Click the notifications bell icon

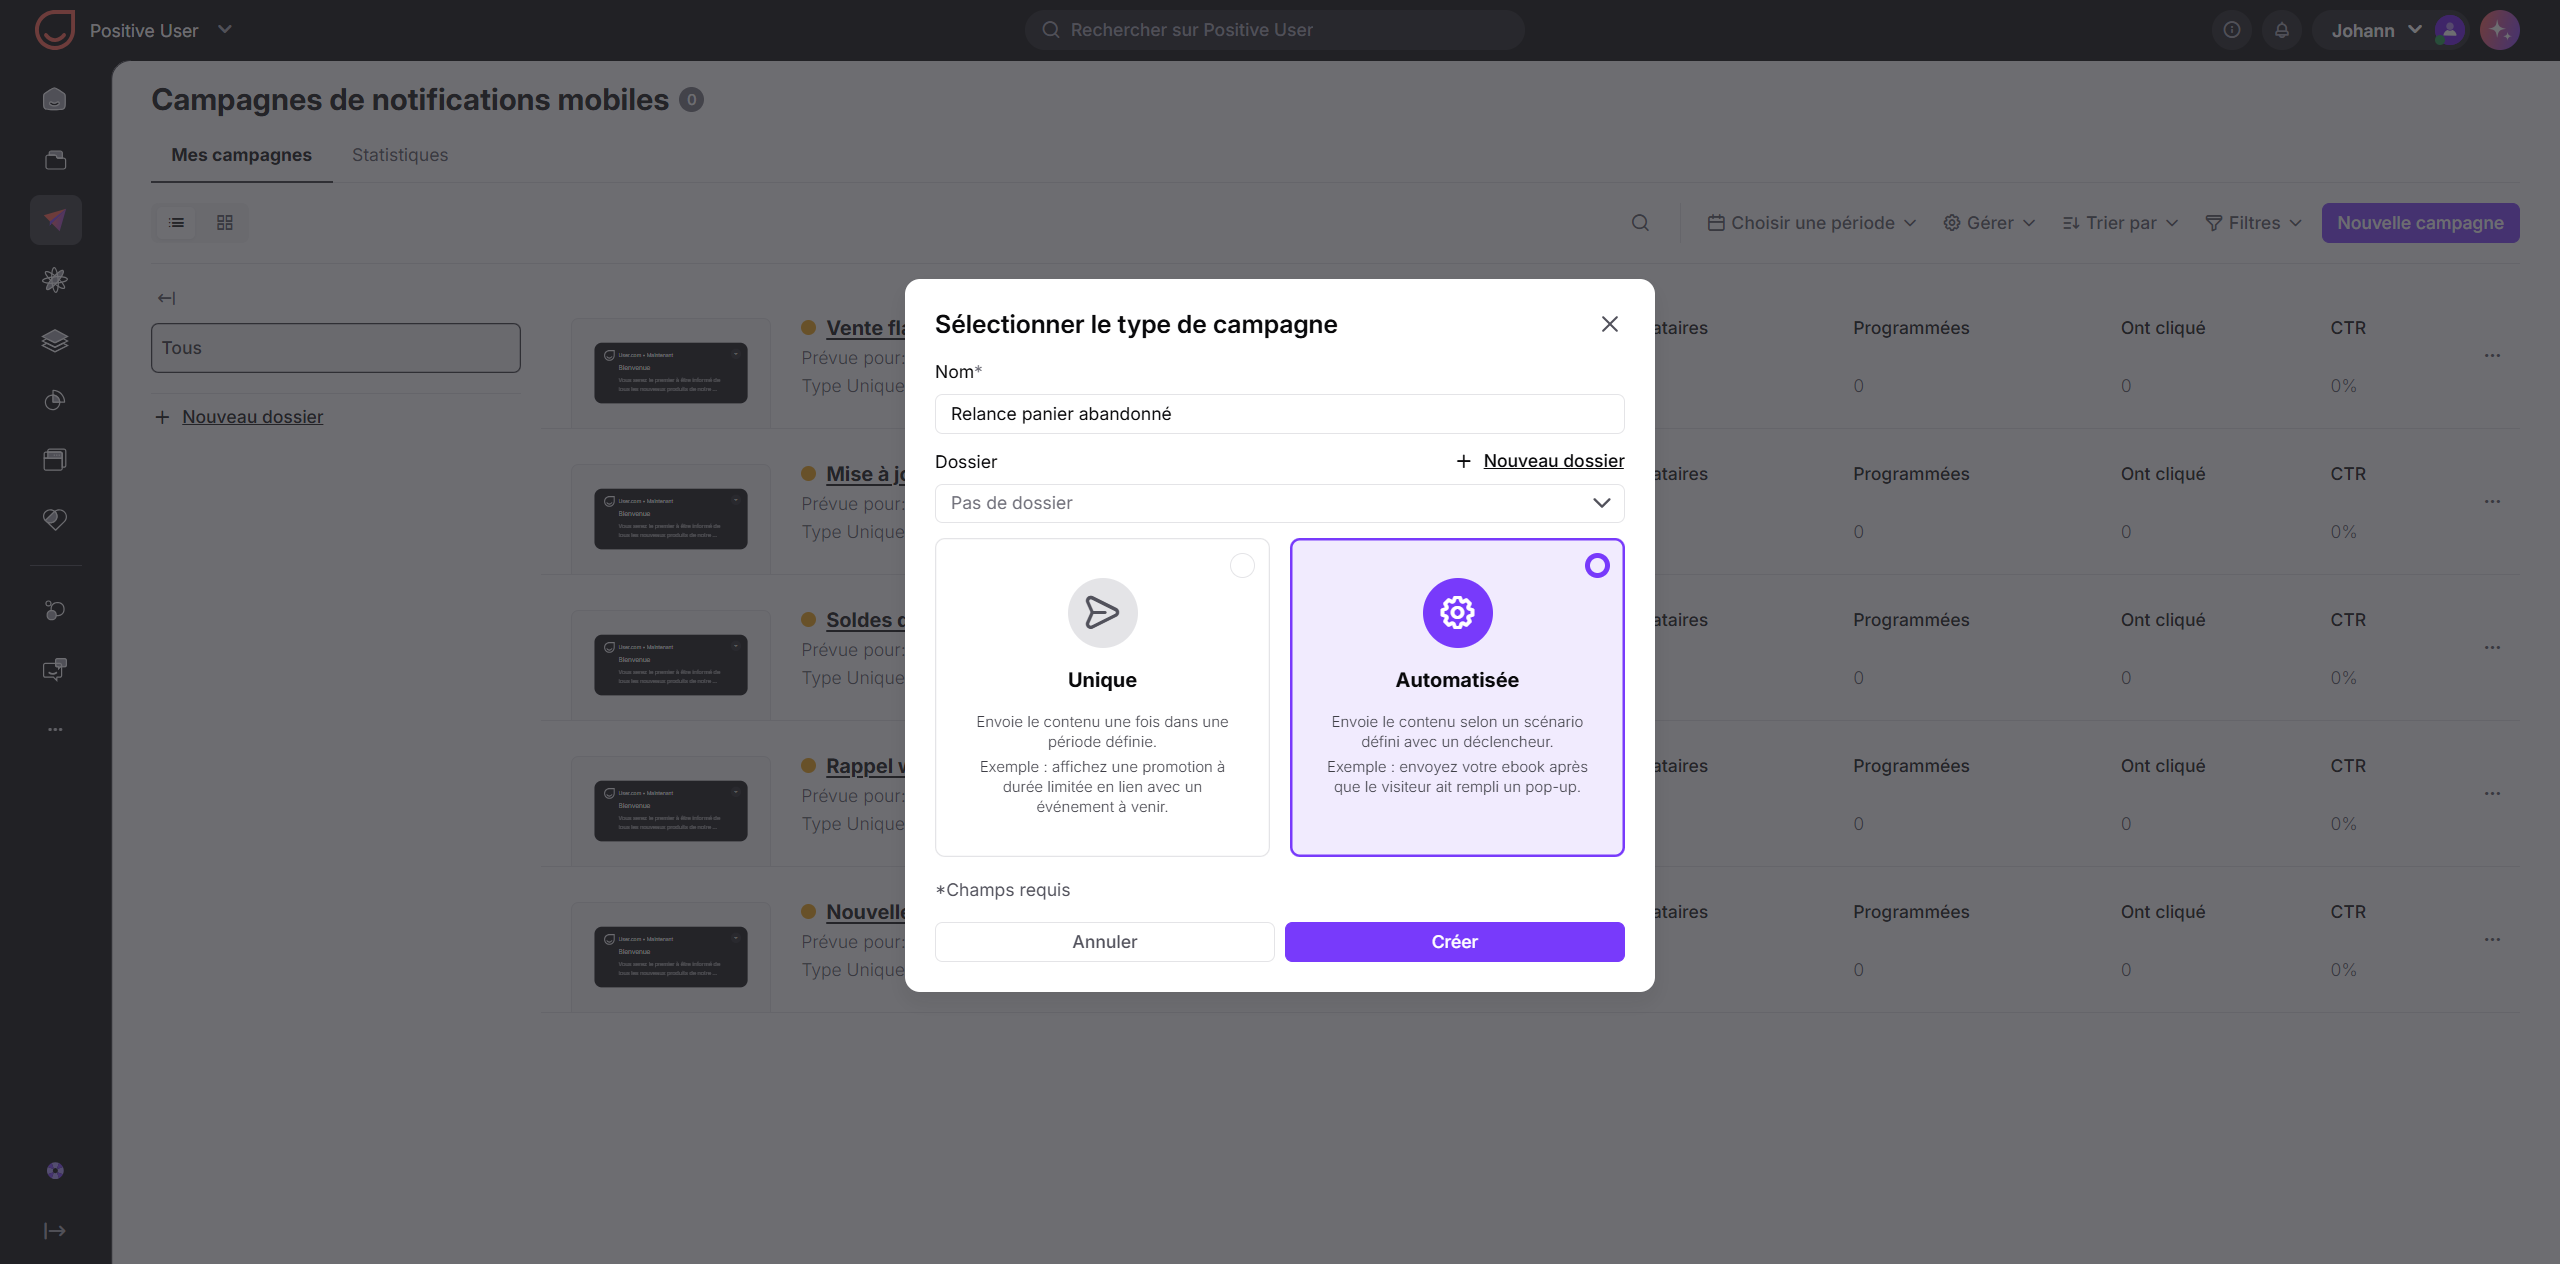pos(2281,30)
